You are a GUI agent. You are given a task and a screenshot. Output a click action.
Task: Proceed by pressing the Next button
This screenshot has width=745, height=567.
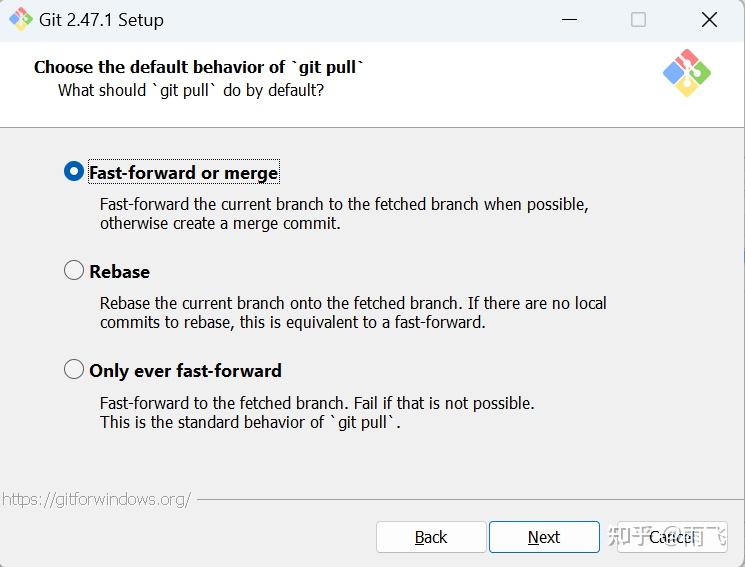[544, 537]
